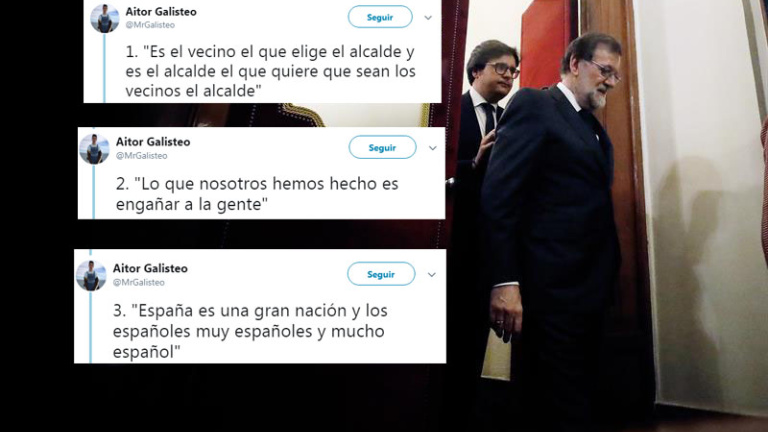Open the tweet text 'Lo que nosotros hemos hecho'

(257, 194)
